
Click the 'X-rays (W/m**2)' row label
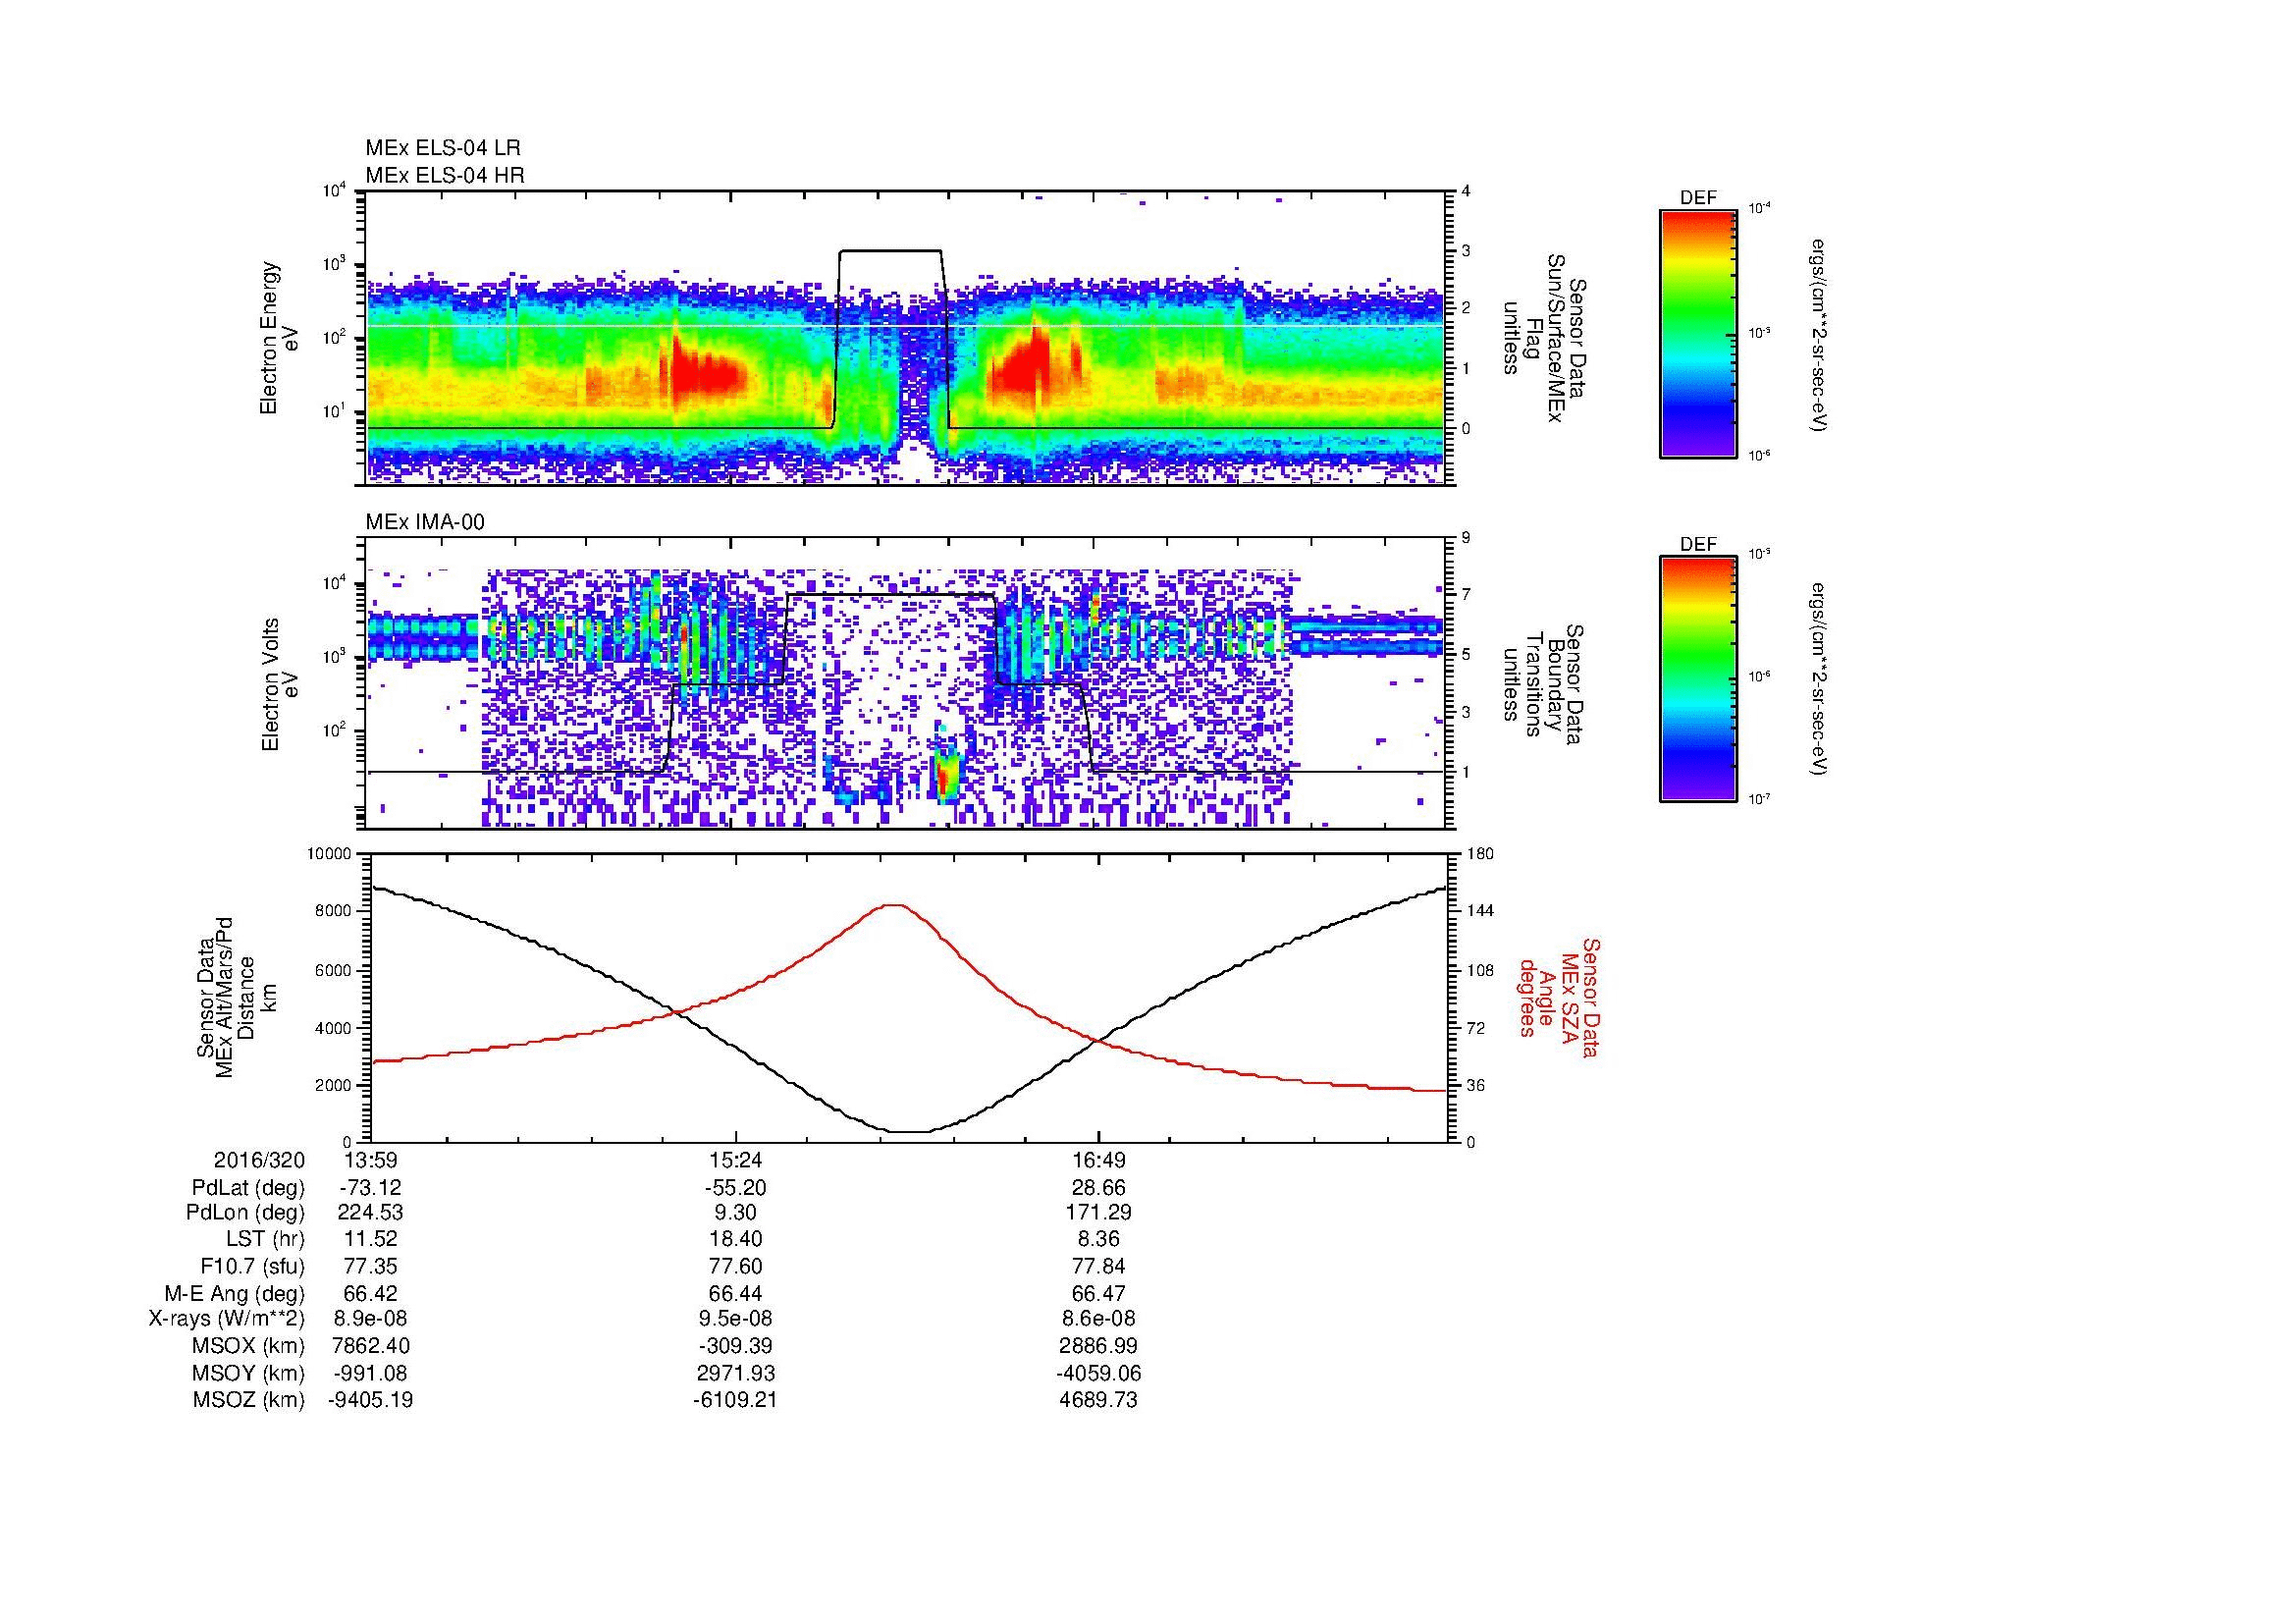[226, 1320]
